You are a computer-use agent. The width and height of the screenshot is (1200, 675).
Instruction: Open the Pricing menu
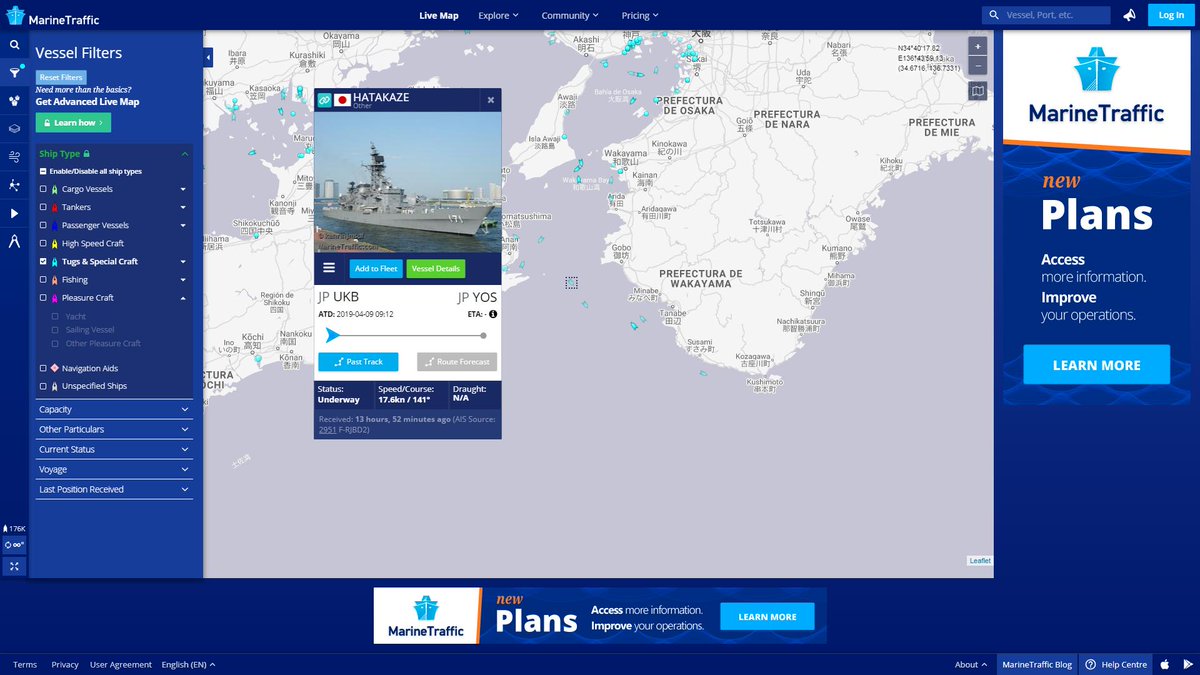640,15
